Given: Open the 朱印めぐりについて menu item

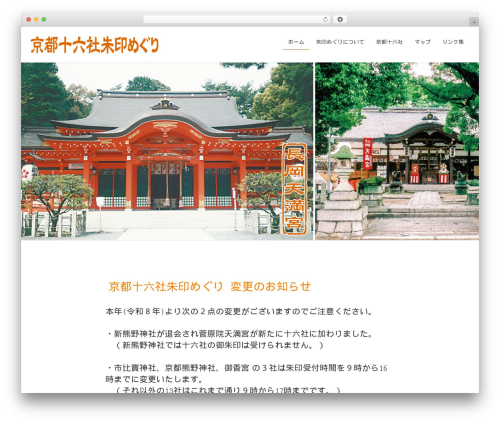Looking at the screenshot, I should (x=340, y=42).
